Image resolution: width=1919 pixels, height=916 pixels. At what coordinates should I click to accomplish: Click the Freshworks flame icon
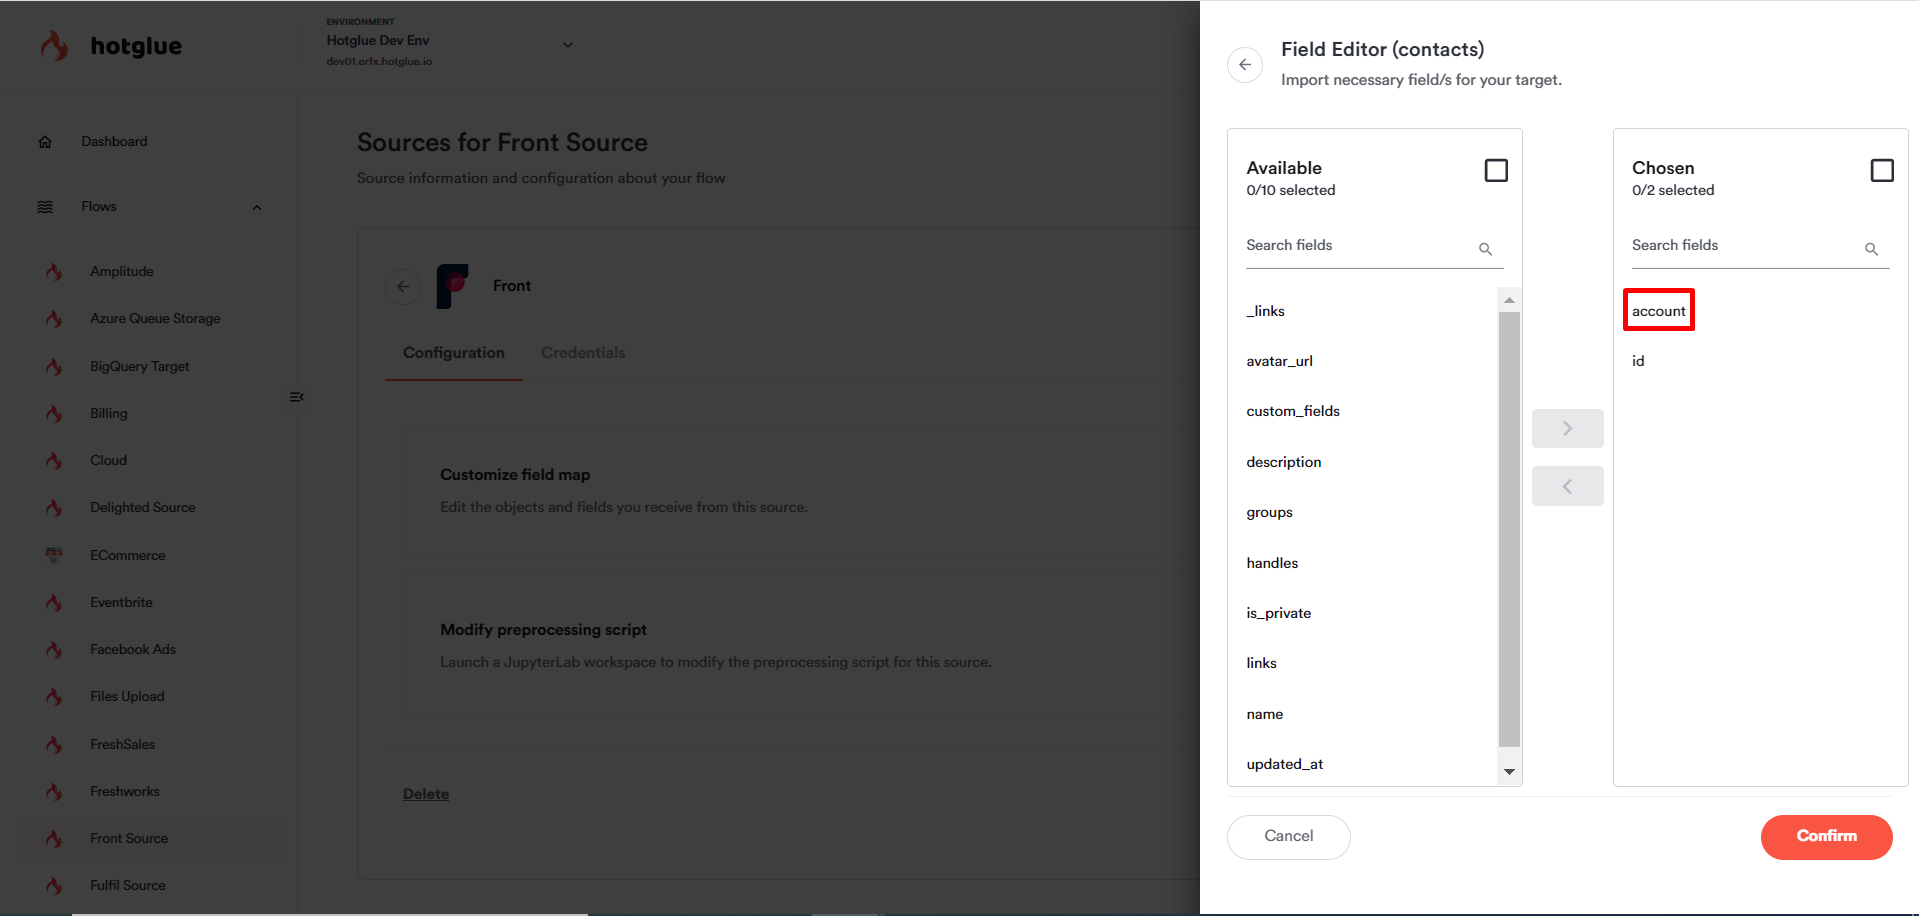pyautogui.click(x=54, y=792)
